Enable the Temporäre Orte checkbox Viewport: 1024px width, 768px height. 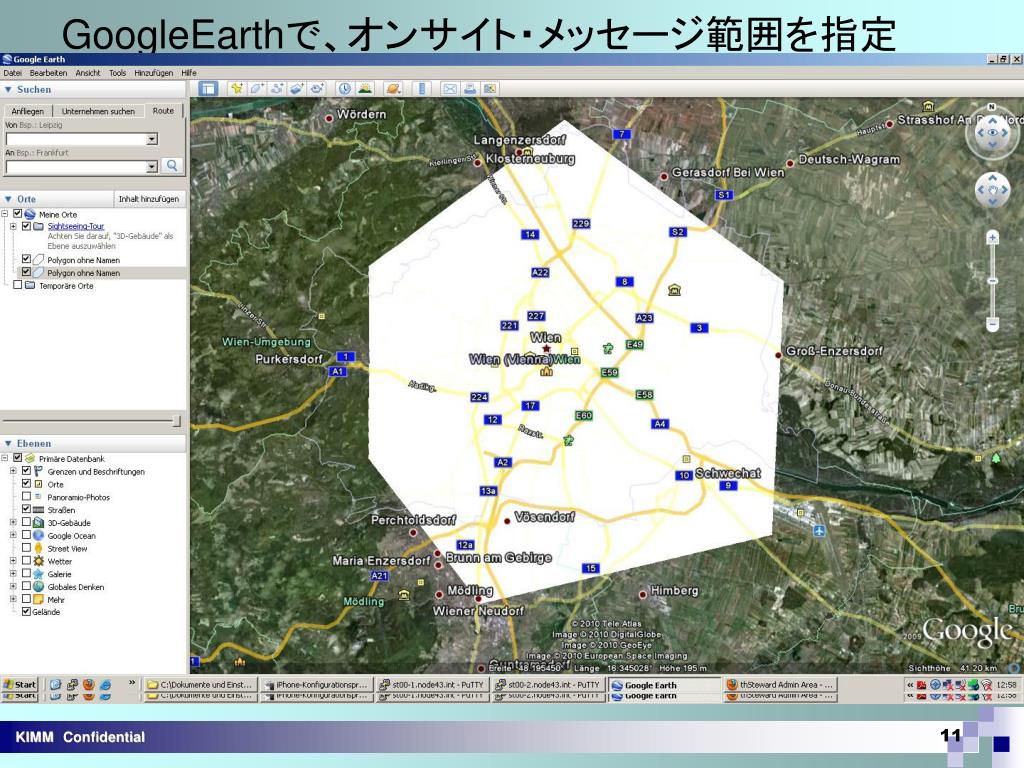[18, 285]
